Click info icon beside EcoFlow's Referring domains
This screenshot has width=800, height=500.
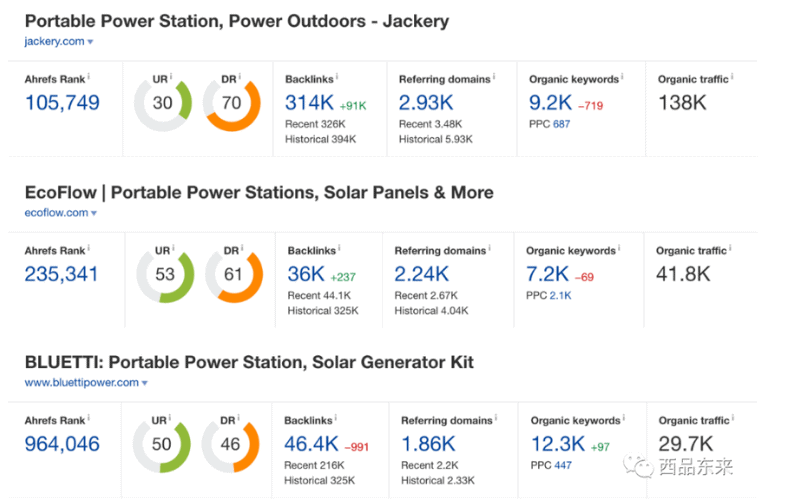coord(489,248)
